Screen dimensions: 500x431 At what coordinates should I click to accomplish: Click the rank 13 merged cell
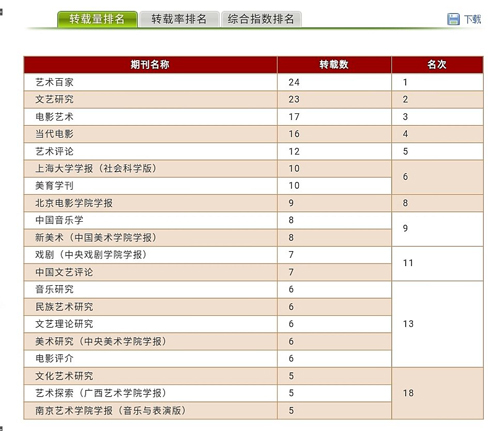tap(437, 324)
